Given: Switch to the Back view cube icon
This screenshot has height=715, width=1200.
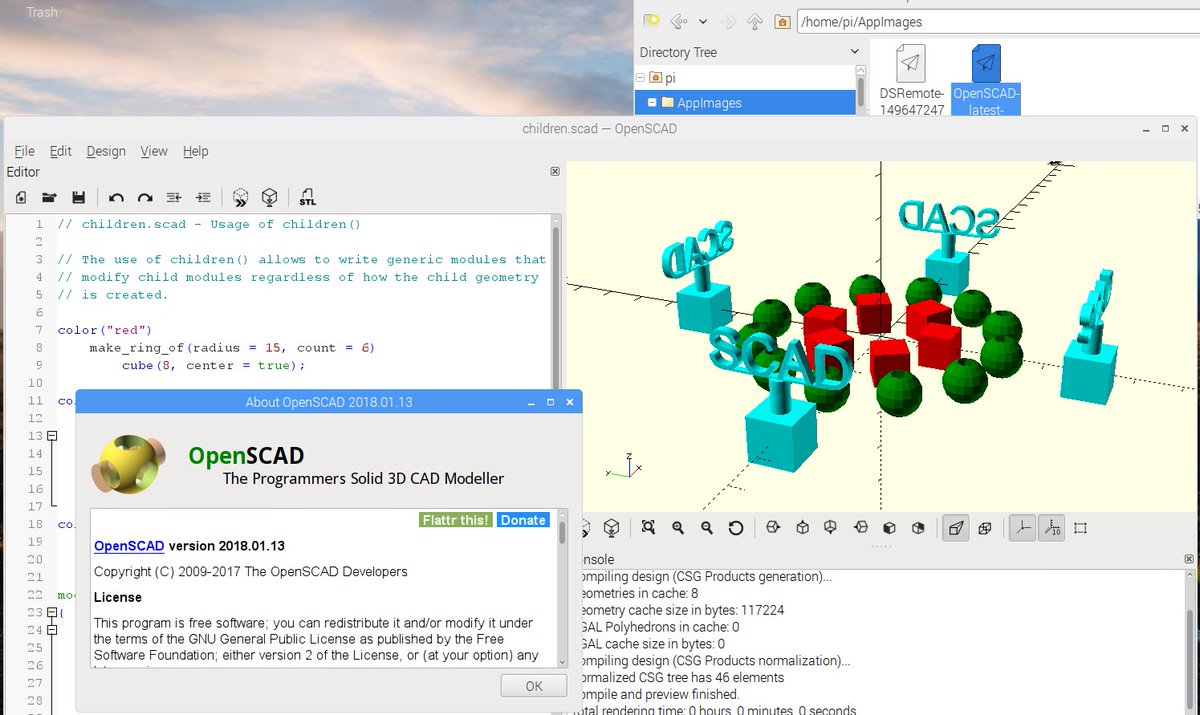Looking at the screenshot, I should [x=917, y=528].
